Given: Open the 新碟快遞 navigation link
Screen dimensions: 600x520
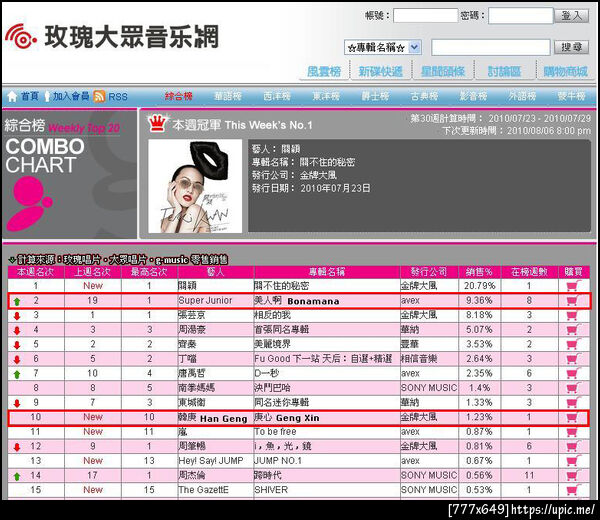Looking at the screenshot, I should (380, 71).
